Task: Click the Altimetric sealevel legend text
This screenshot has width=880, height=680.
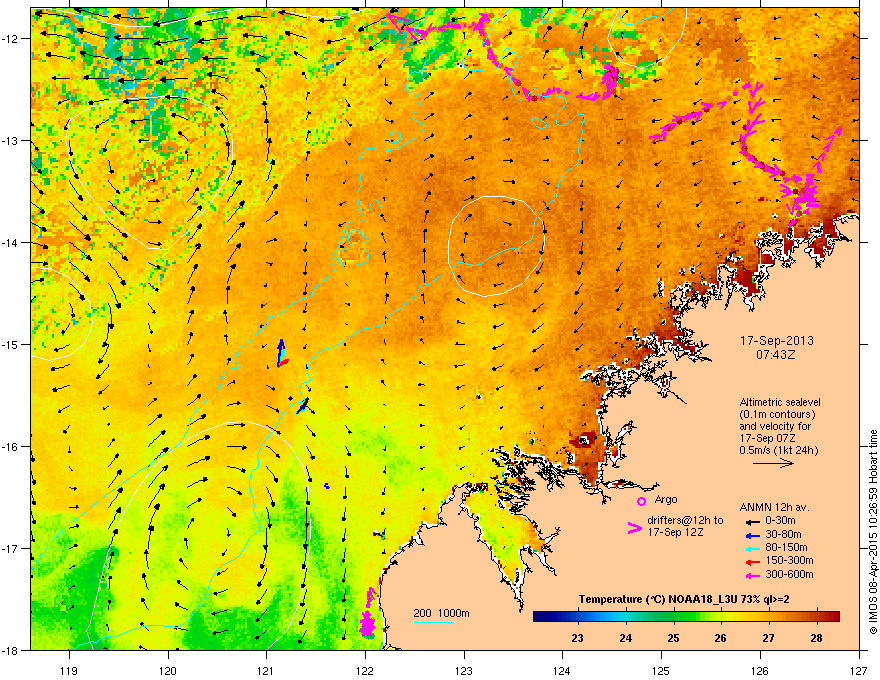Action: coord(780,402)
